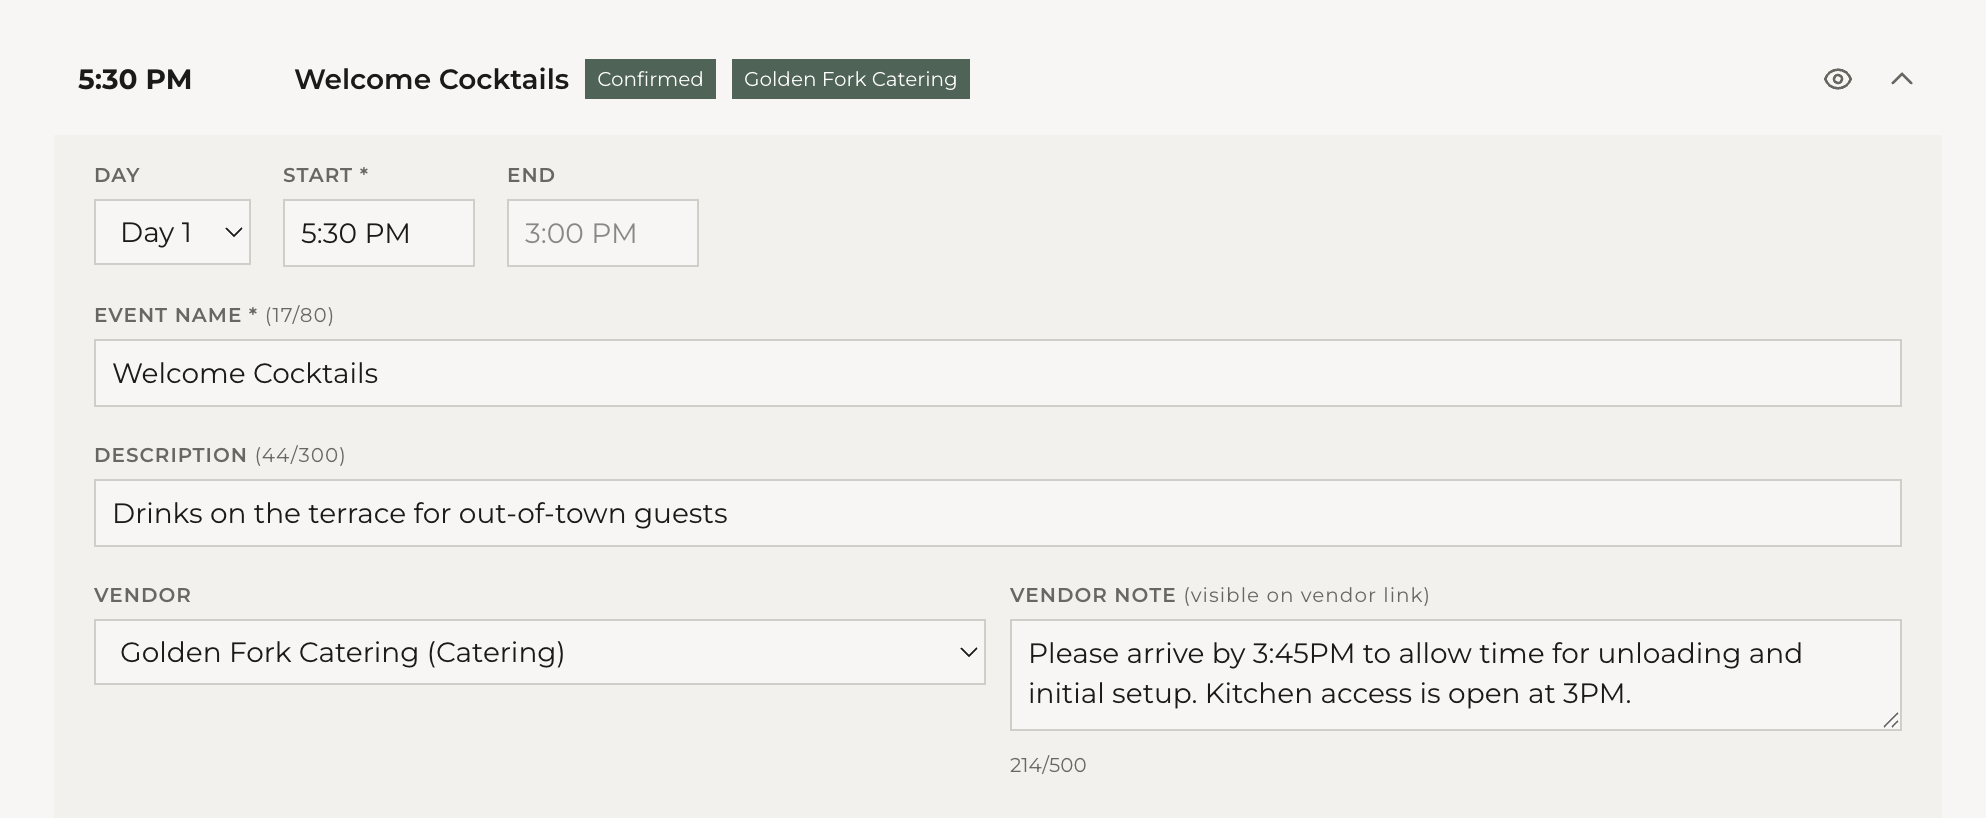Click the Start time field showing 5:30 PM
Viewport: 1986px width, 818px height.
click(378, 233)
